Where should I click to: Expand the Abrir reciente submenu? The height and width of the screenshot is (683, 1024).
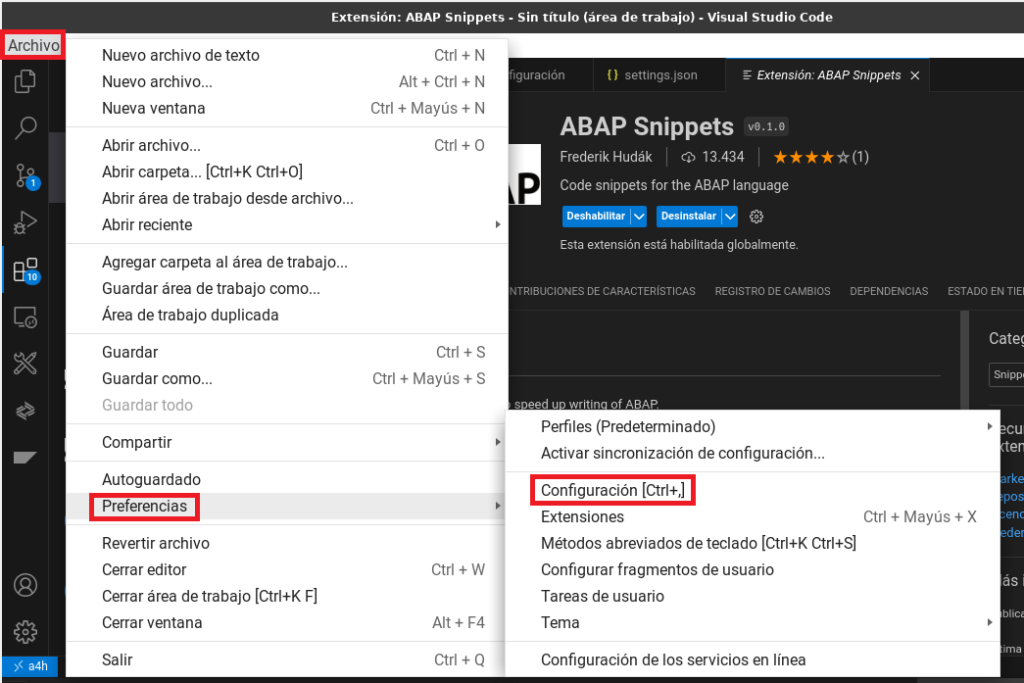287,225
